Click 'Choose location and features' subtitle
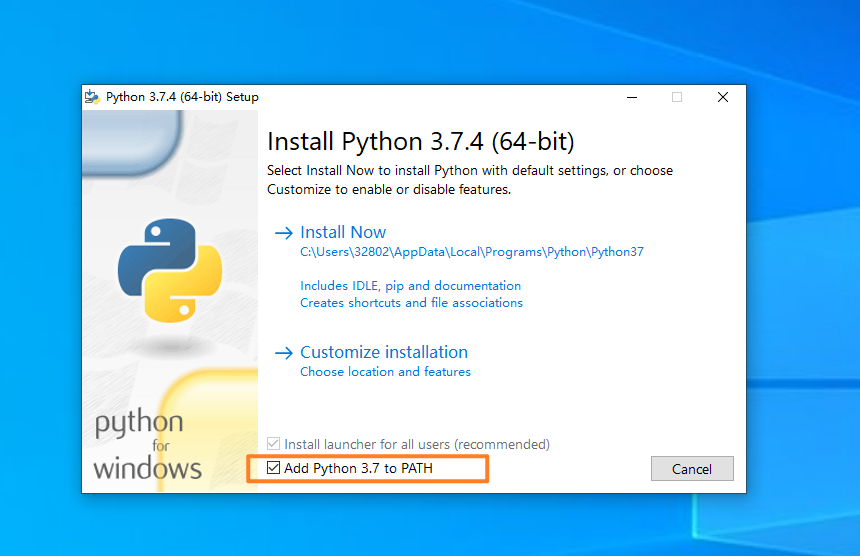 385,372
